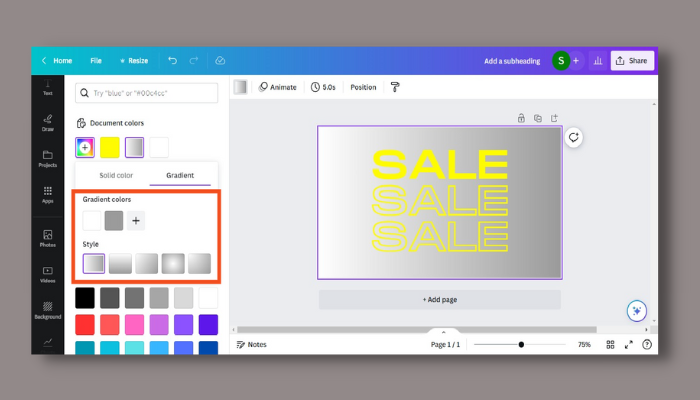The width and height of the screenshot is (700, 400).
Task: Click the comment bubble icon beside canvas
Action: click(574, 138)
